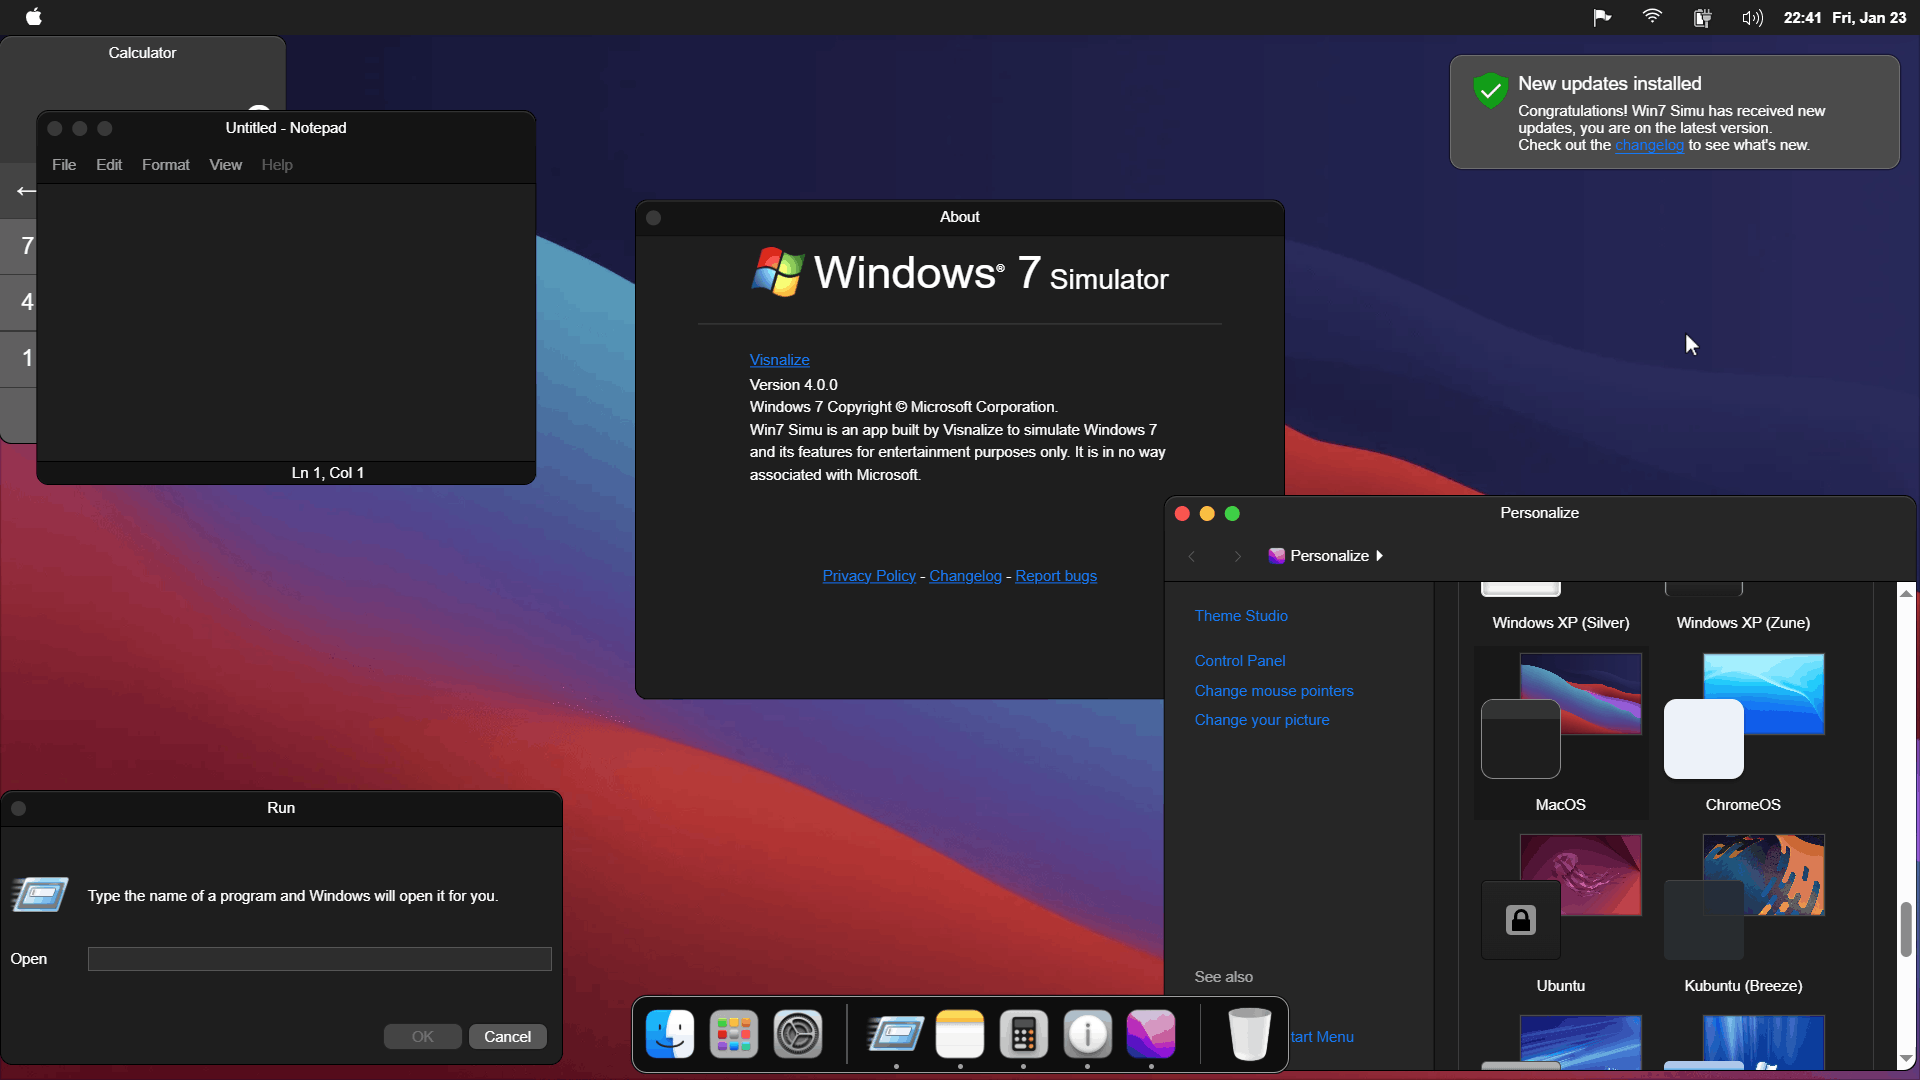
Task: Click the Run icon in dock
Action: (x=895, y=1033)
